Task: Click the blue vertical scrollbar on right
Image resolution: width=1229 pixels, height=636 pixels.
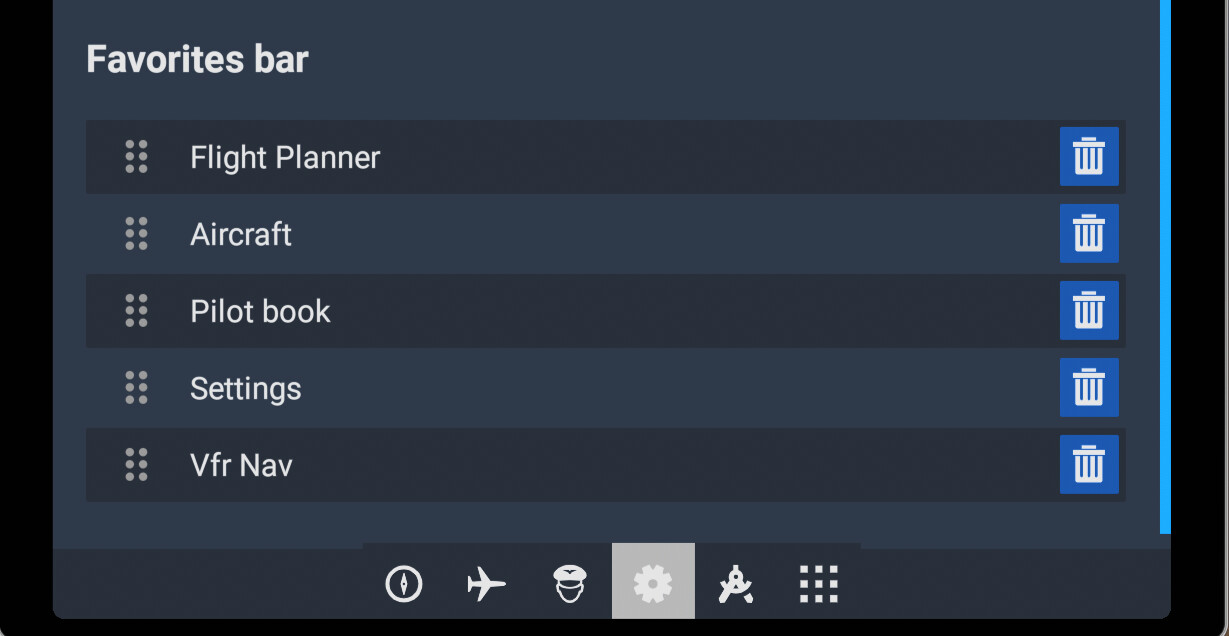Action: 1165,266
